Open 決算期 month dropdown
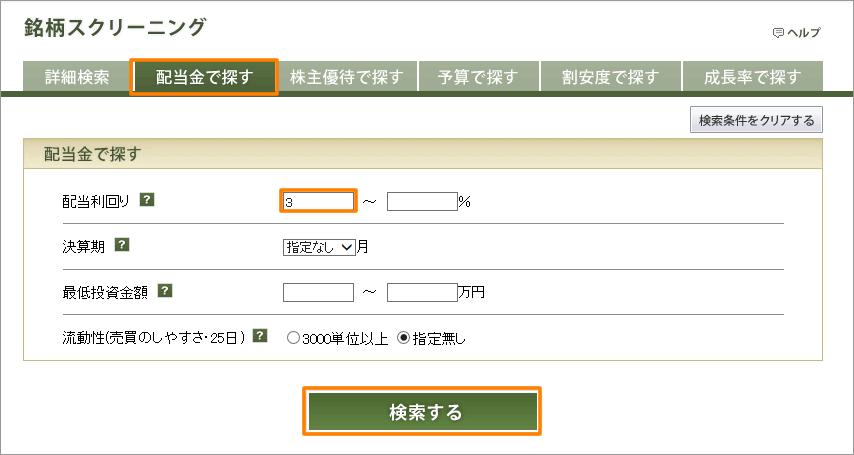 319,247
